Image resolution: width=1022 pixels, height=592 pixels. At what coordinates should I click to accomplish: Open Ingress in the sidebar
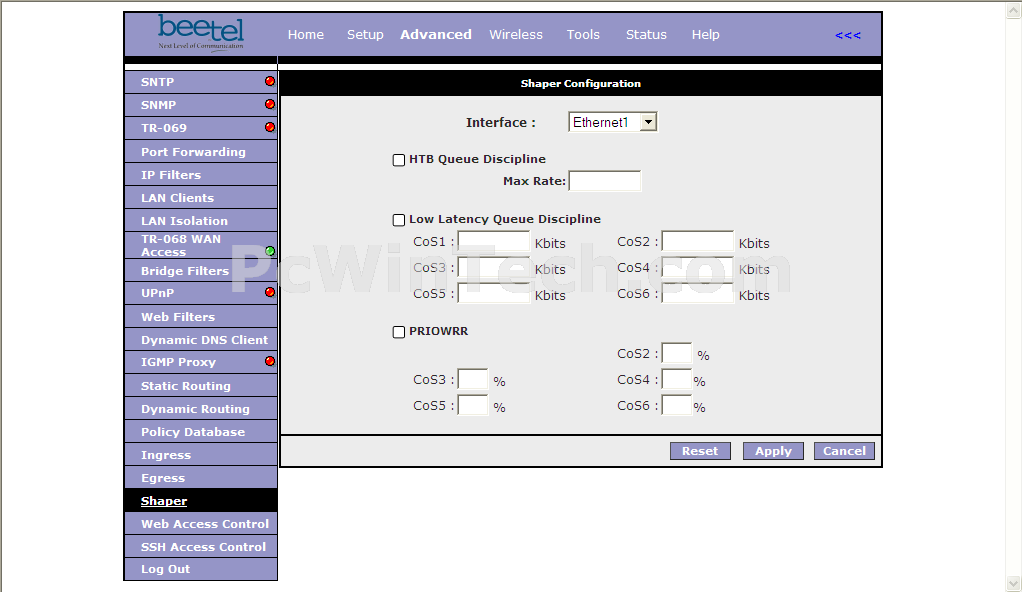(x=201, y=454)
